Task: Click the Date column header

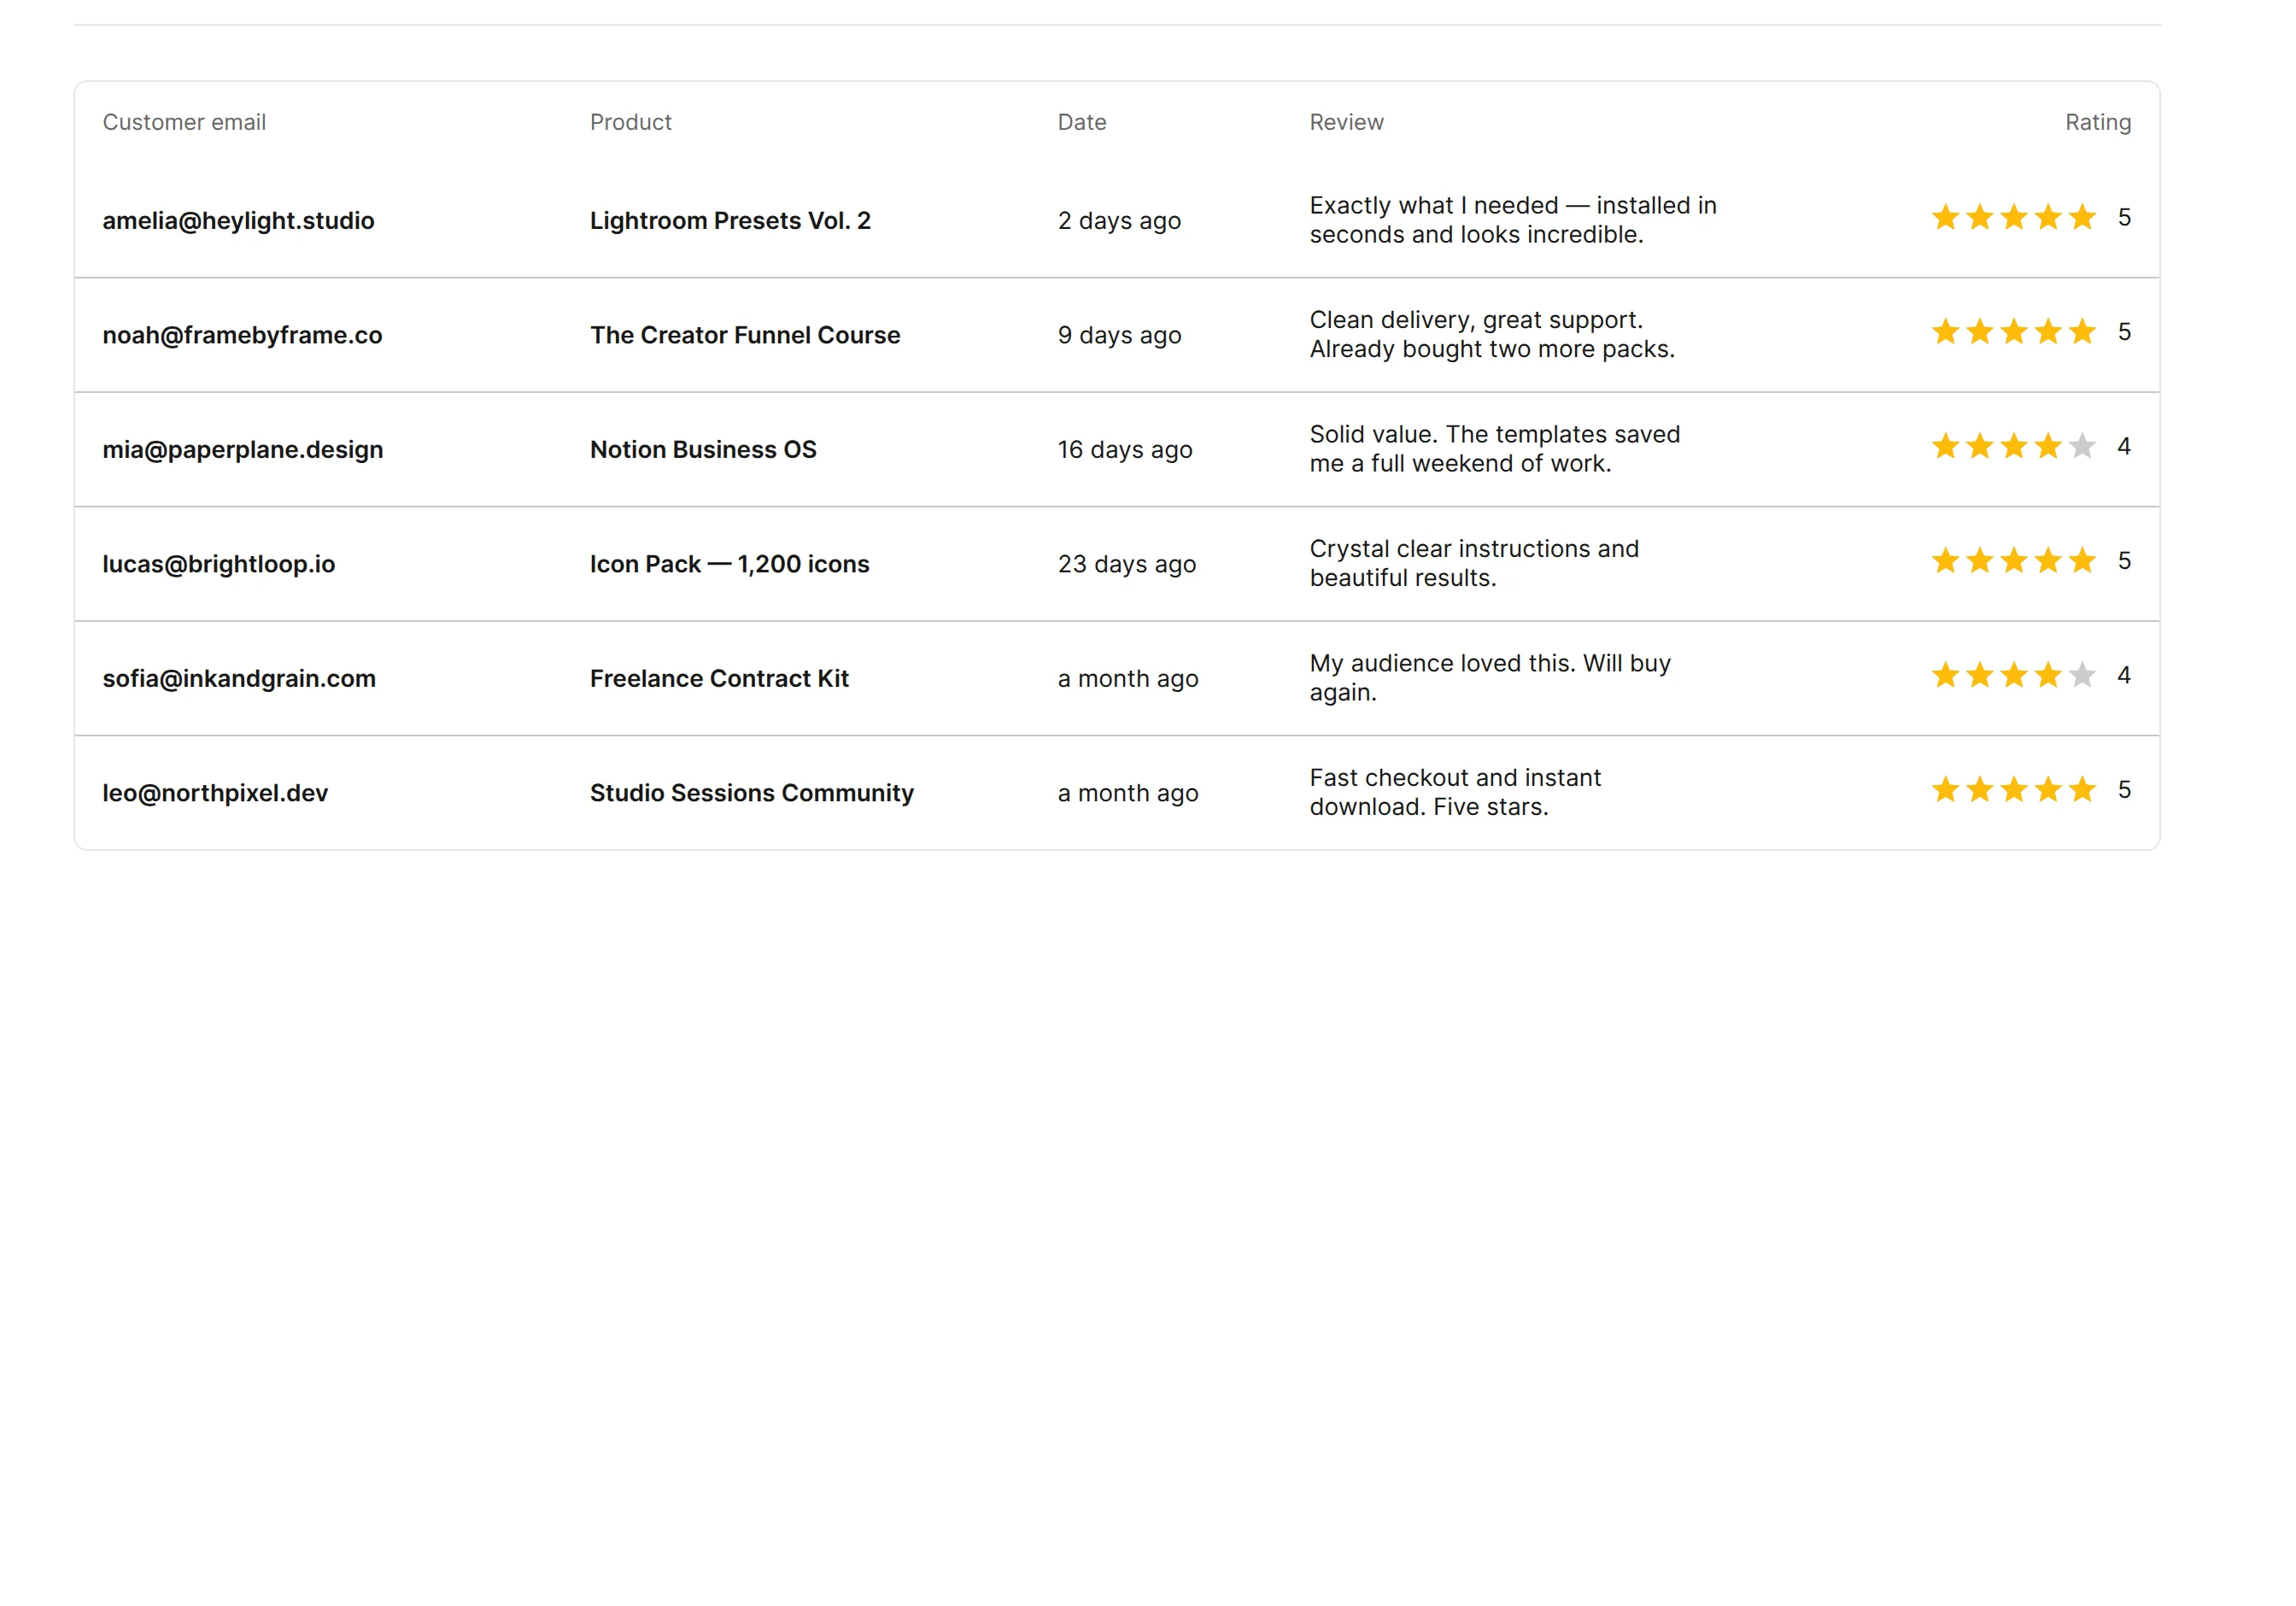Action: [x=1082, y=122]
